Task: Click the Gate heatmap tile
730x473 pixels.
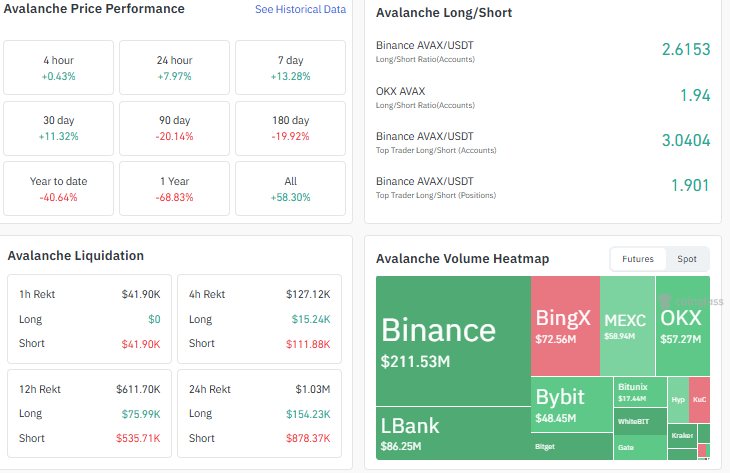Action: click(640, 447)
